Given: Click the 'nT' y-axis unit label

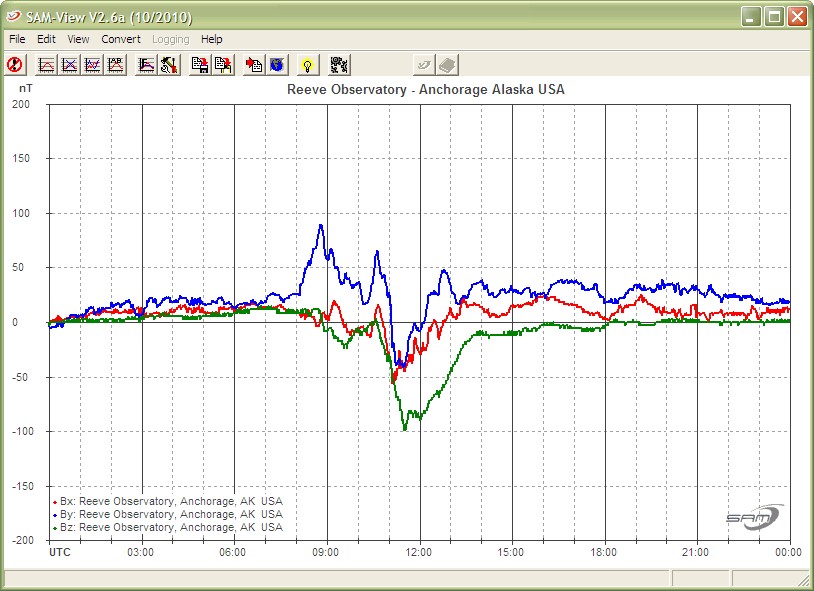Looking at the screenshot, I should 26,88.
